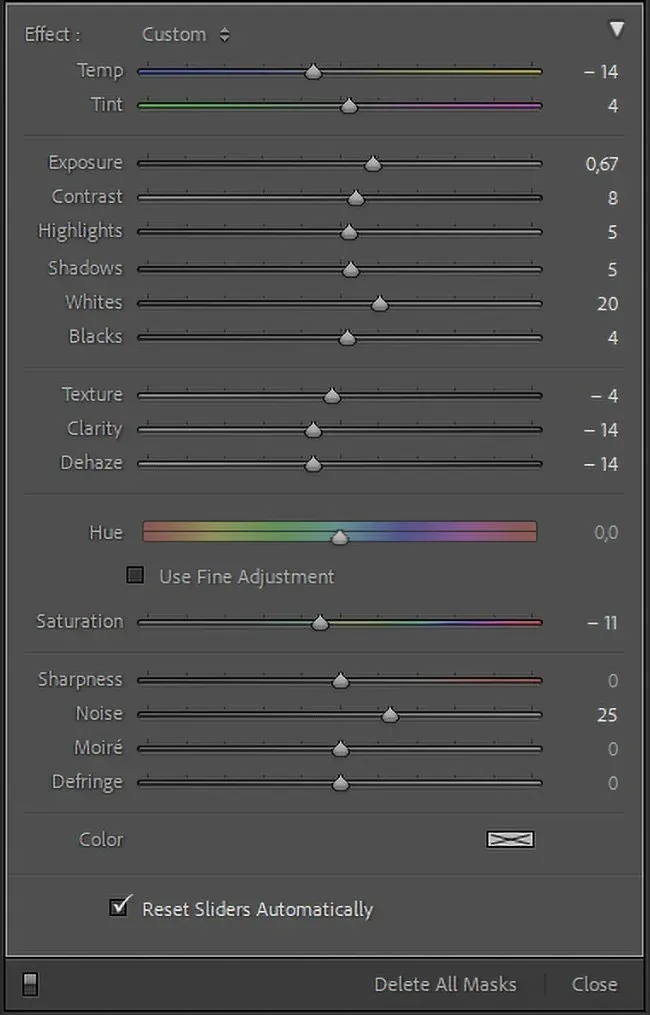Click the Saturation slider knob
650x1015 pixels.
(x=320, y=623)
